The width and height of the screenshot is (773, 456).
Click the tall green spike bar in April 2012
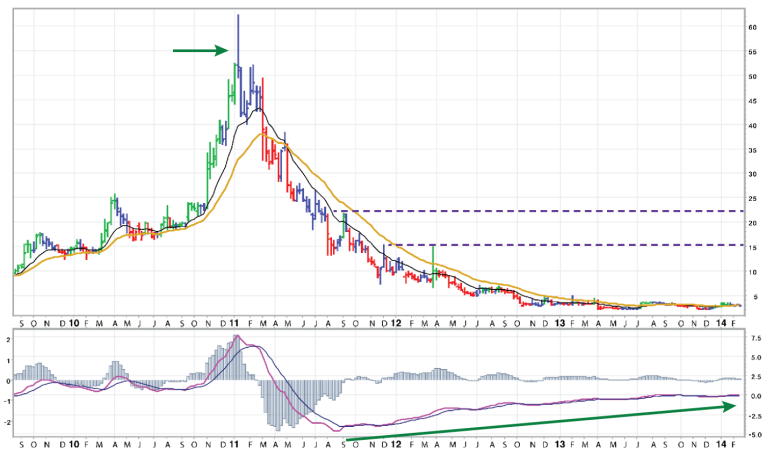pyautogui.click(x=433, y=267)
